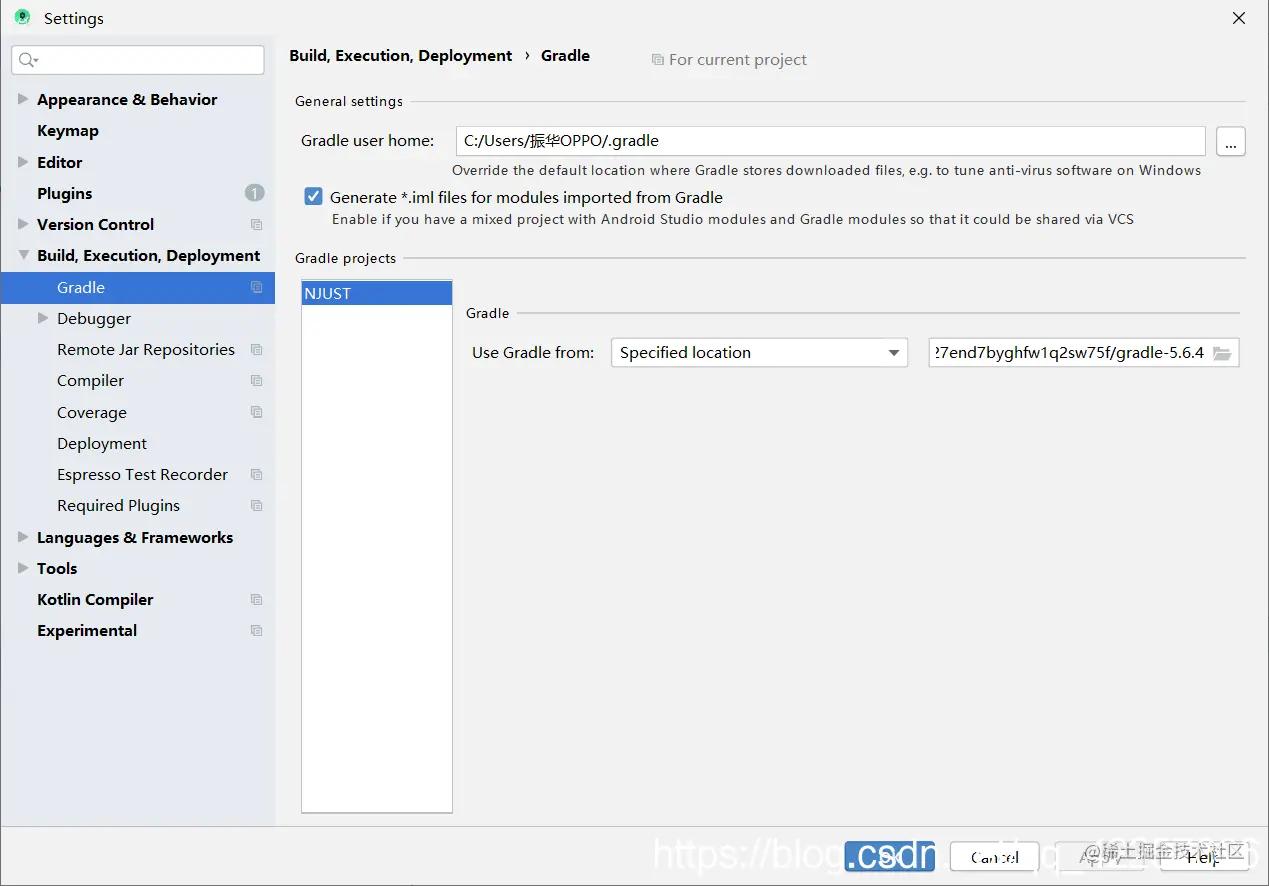This screenshot has width=1269, height=886.
Task: Click project-level icon beside Required Plugins
Action: (256, 506)
